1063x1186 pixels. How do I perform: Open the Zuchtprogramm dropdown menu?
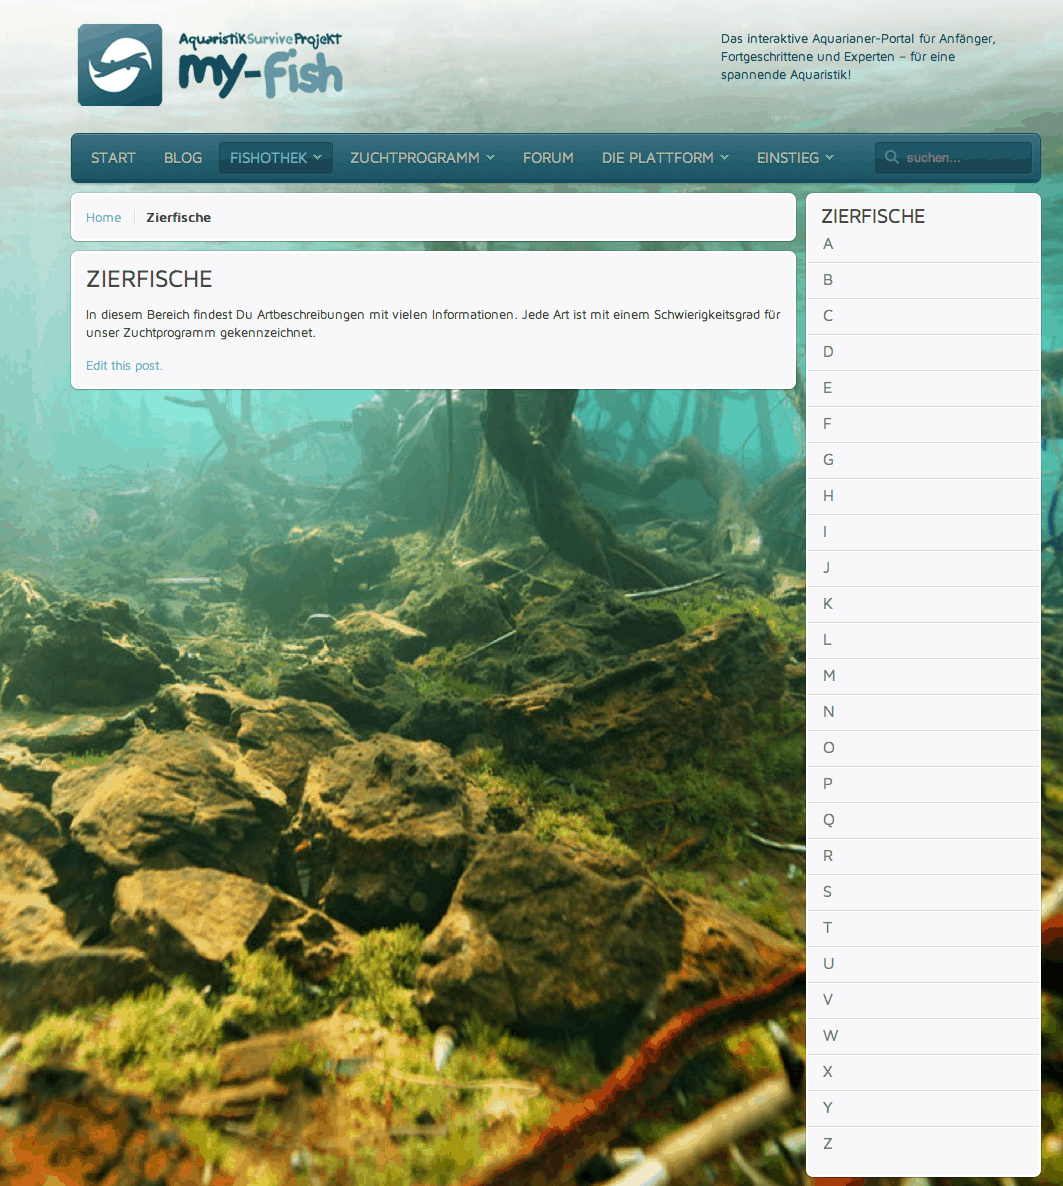422,158
